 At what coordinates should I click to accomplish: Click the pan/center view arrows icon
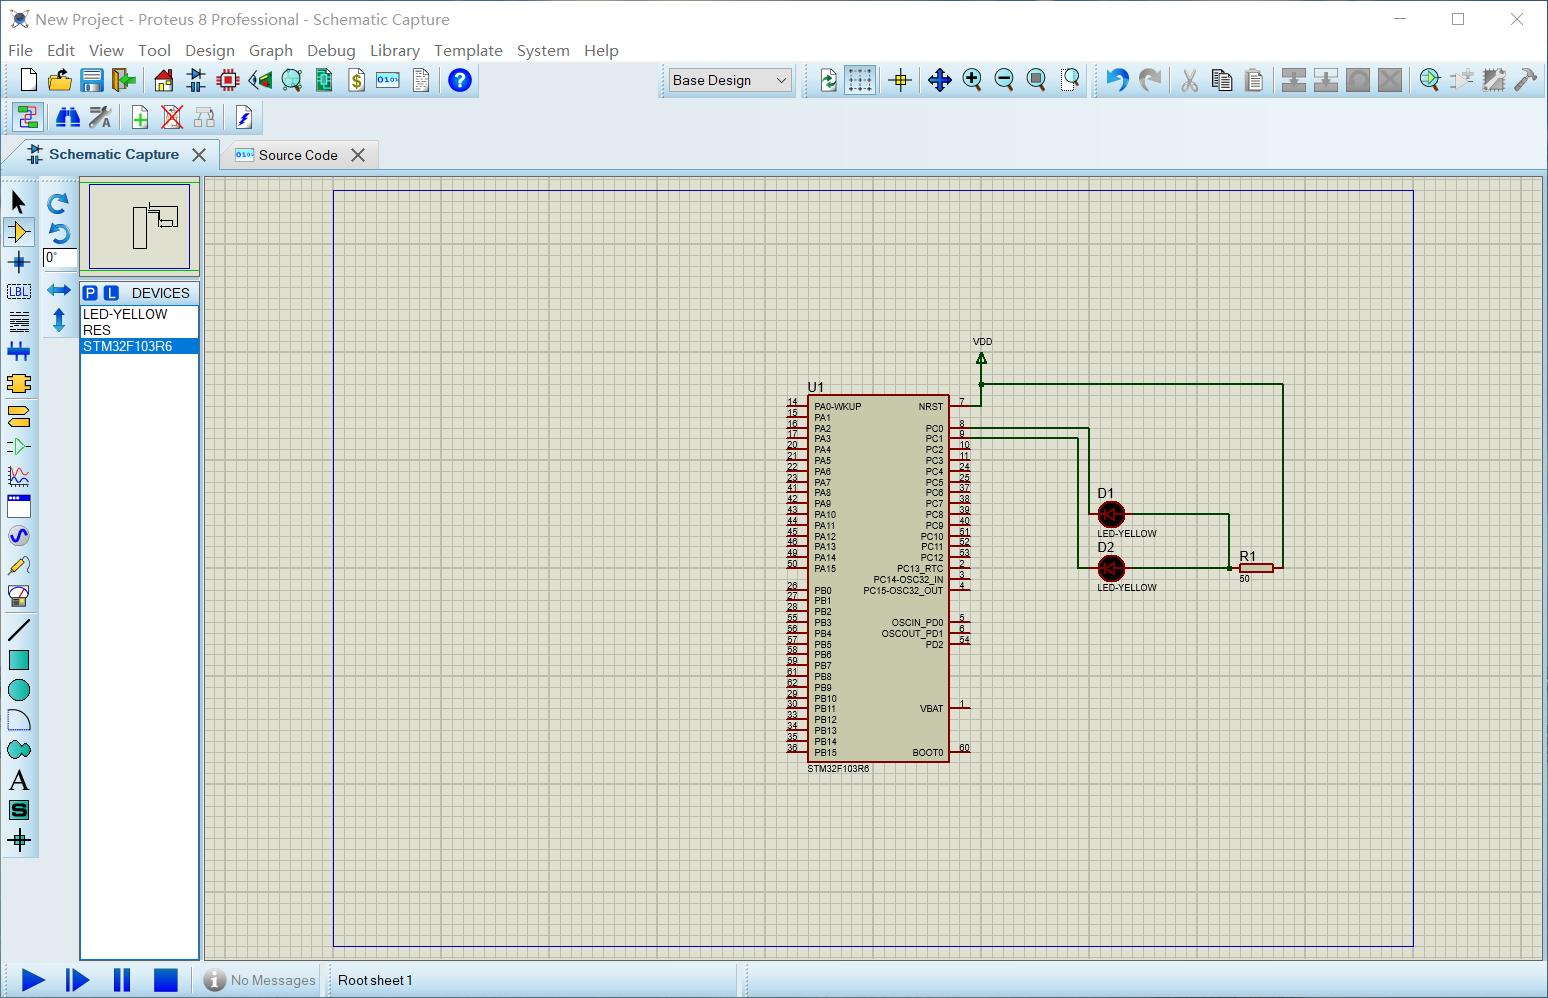point(939,80)
